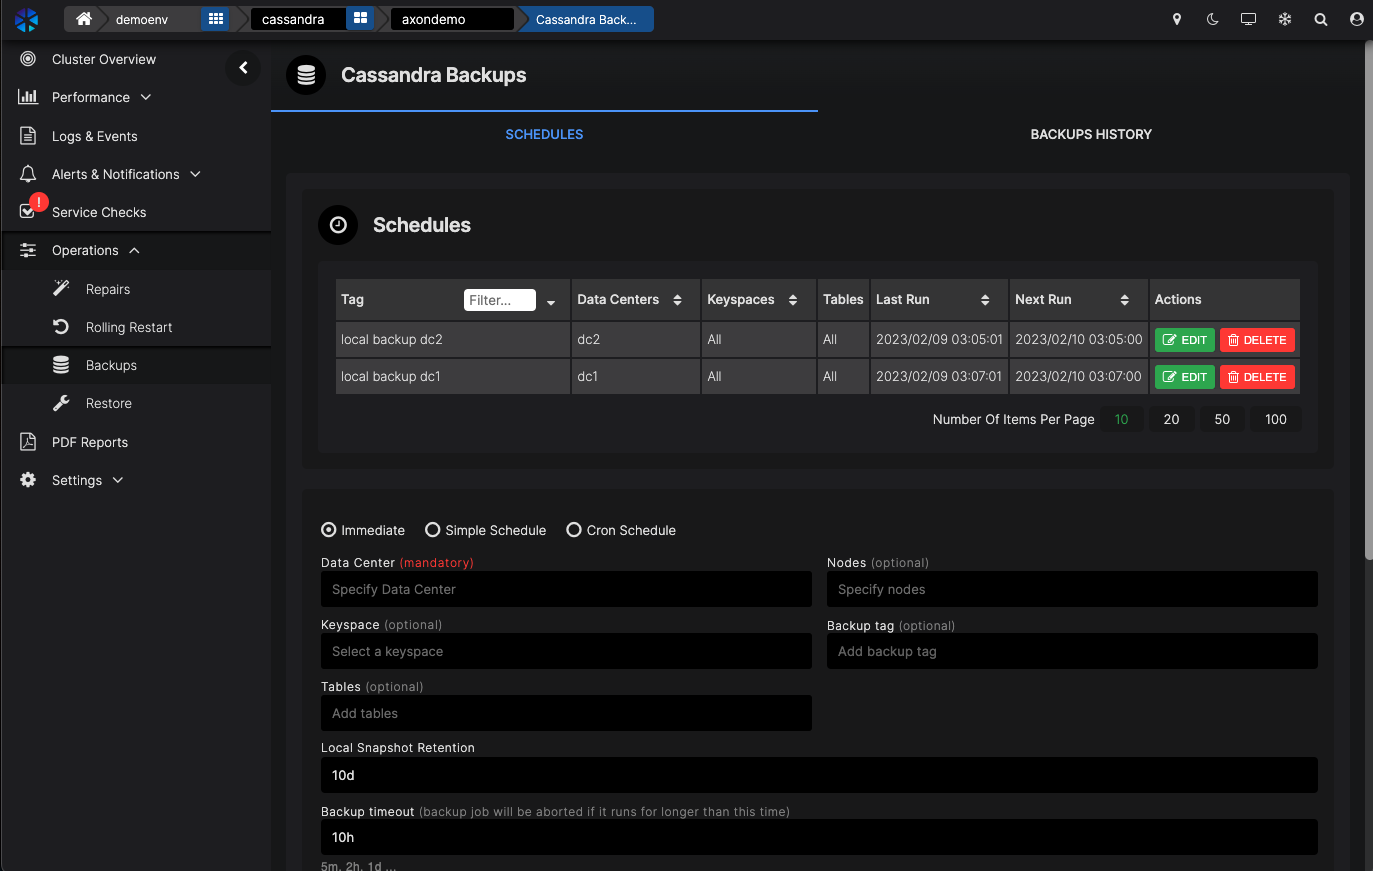Select Simple Schedule radio button

(x=433, y=530)
